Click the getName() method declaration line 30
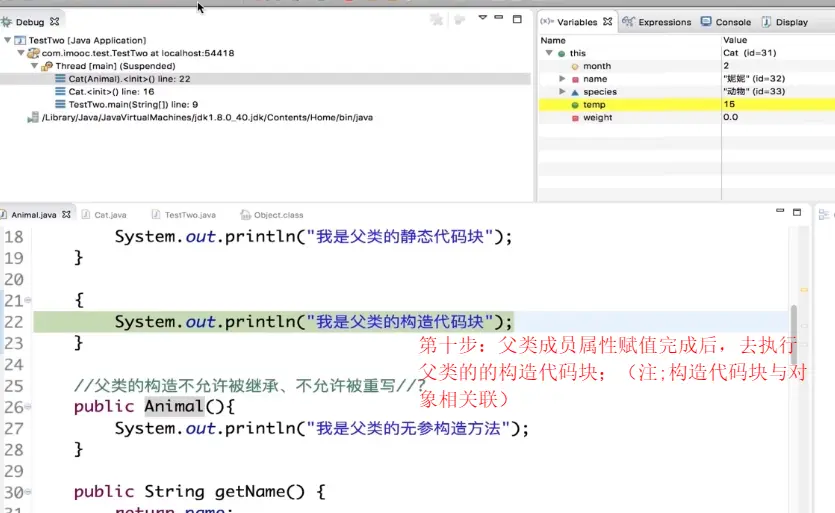 [200, 492]
